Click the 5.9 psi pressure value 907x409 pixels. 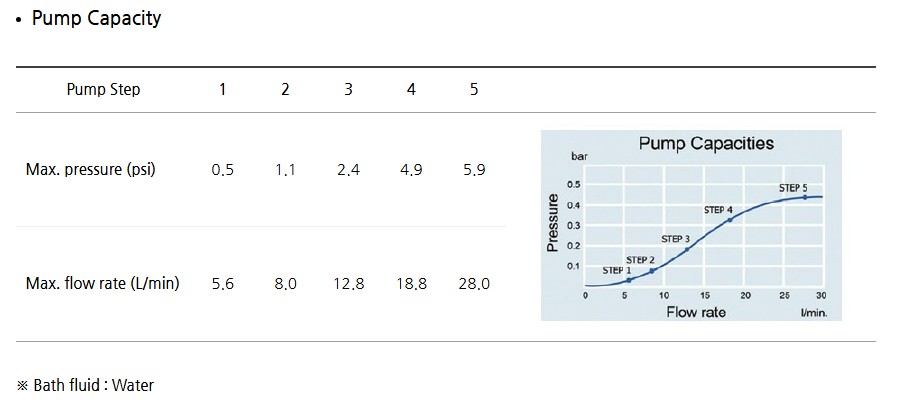pyautogui.click(x=474, y=170)
